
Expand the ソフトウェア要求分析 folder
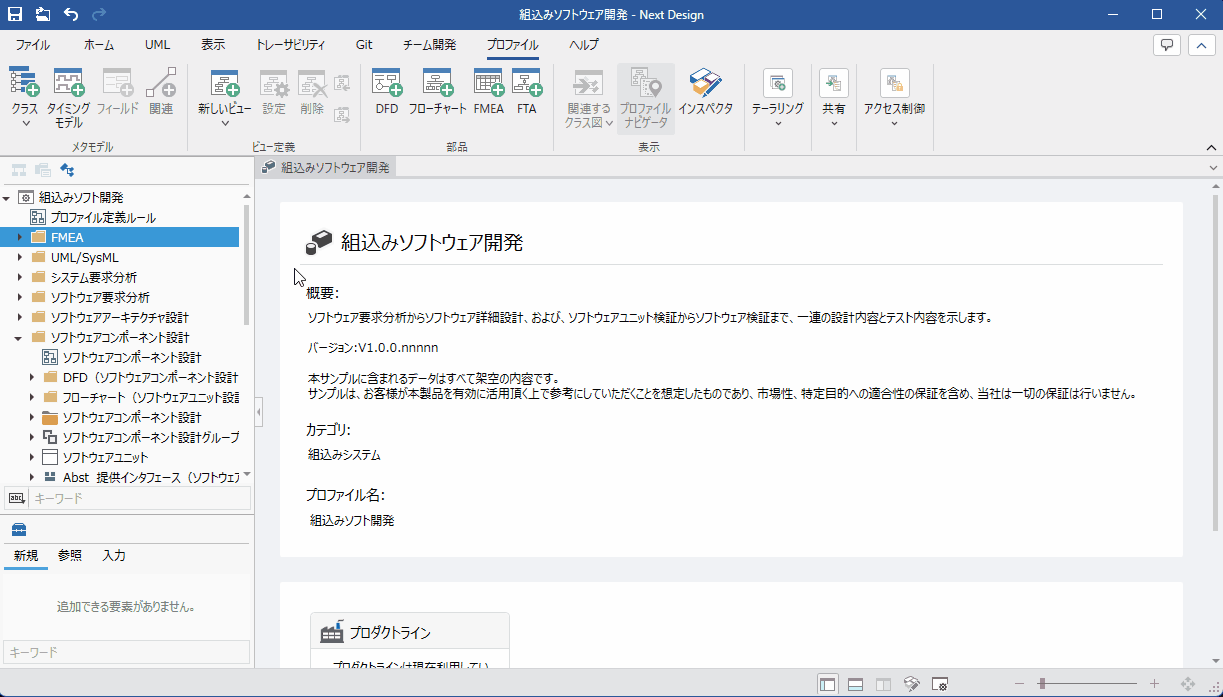click(19, 297)
